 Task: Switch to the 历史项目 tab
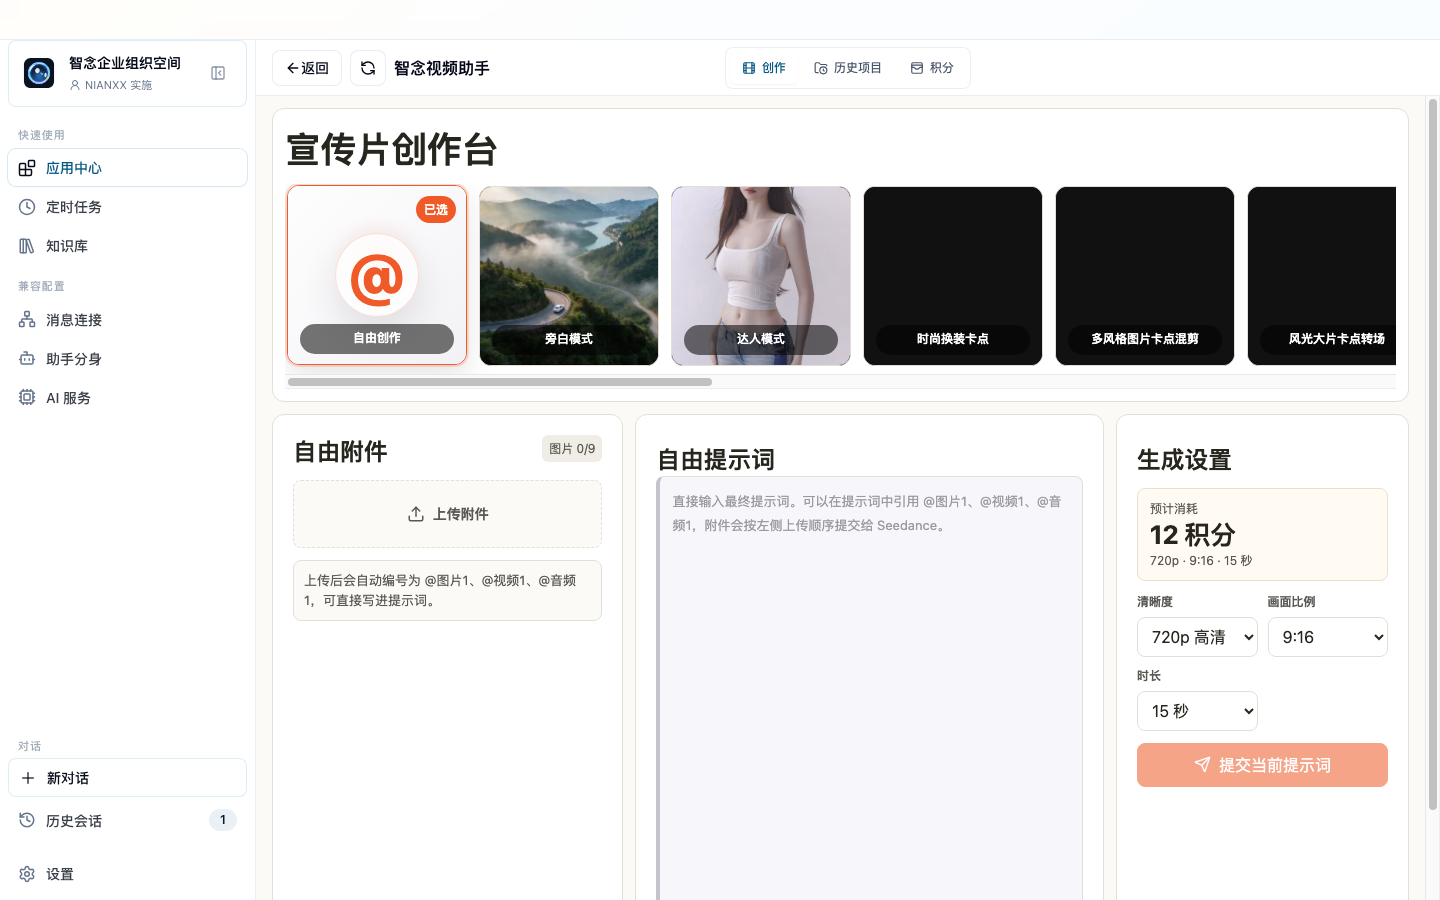(848, 68)
